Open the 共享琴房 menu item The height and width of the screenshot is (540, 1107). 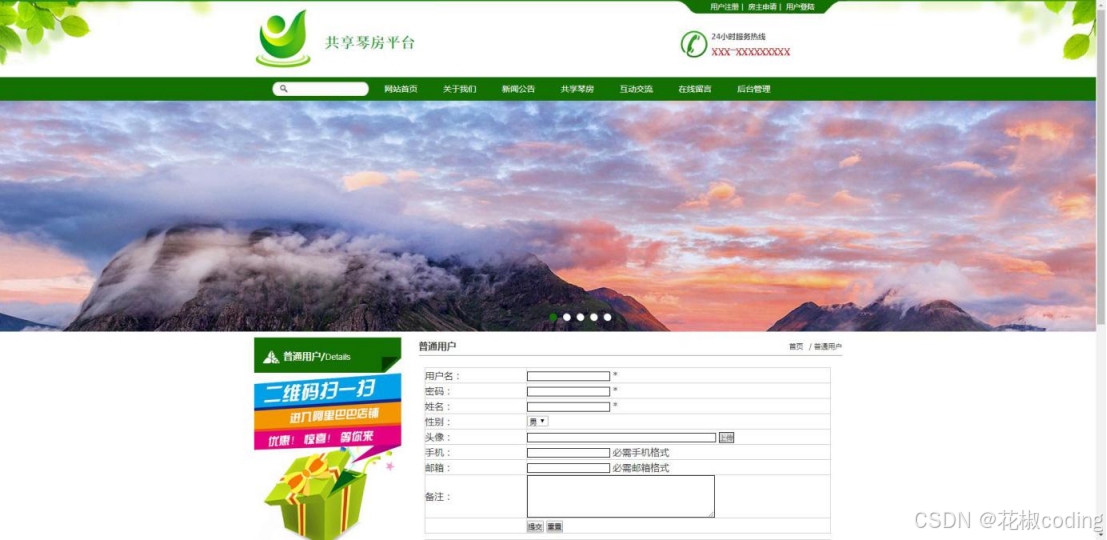[x=578, y=89]
